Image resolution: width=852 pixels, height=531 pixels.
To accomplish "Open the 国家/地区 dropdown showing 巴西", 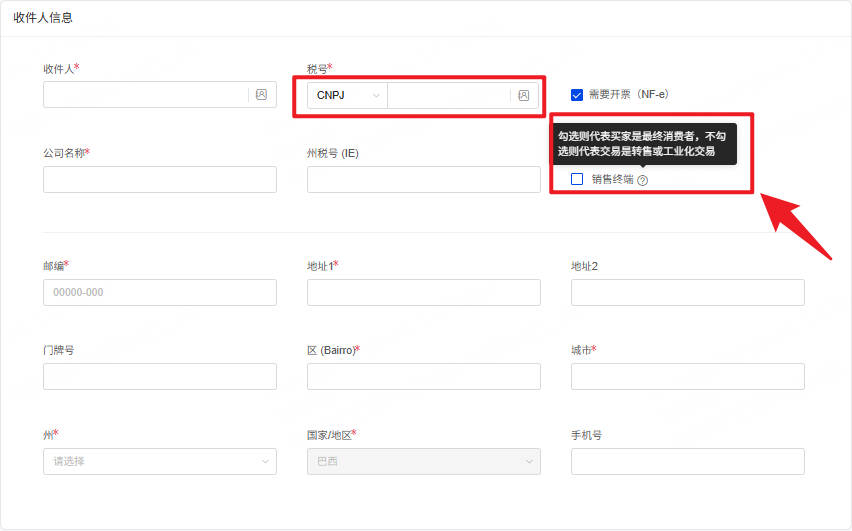I will [x=424, y=461].
